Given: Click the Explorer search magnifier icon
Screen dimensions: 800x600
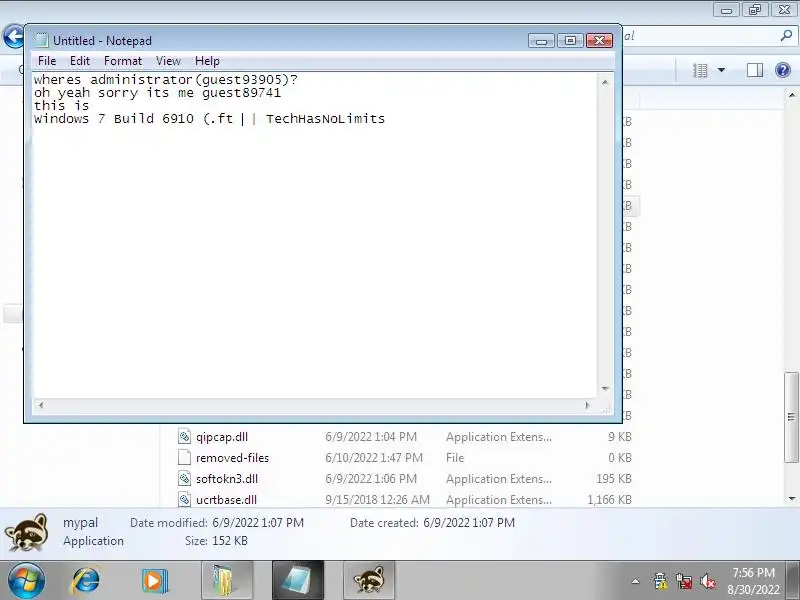Looking at the screenshot, I should [786, 36].
